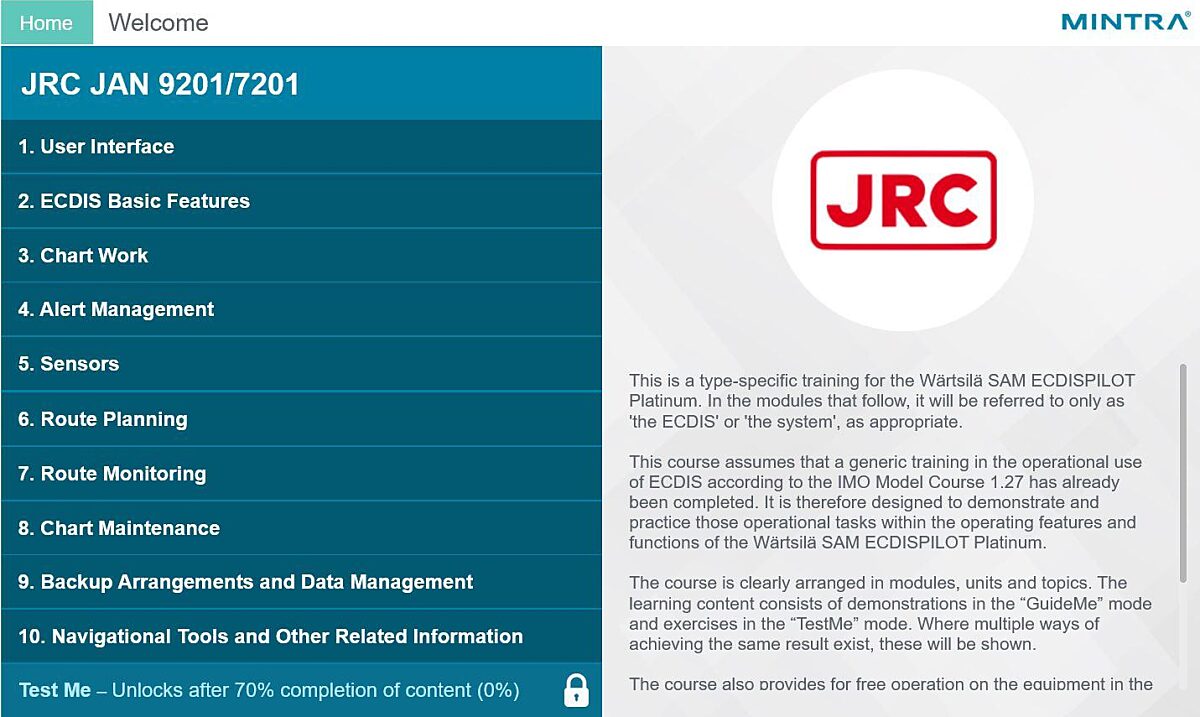Select module 7. Route Monitoring
The width and height of the screenshot is (1200, 717).
click(x=300, y=473)
